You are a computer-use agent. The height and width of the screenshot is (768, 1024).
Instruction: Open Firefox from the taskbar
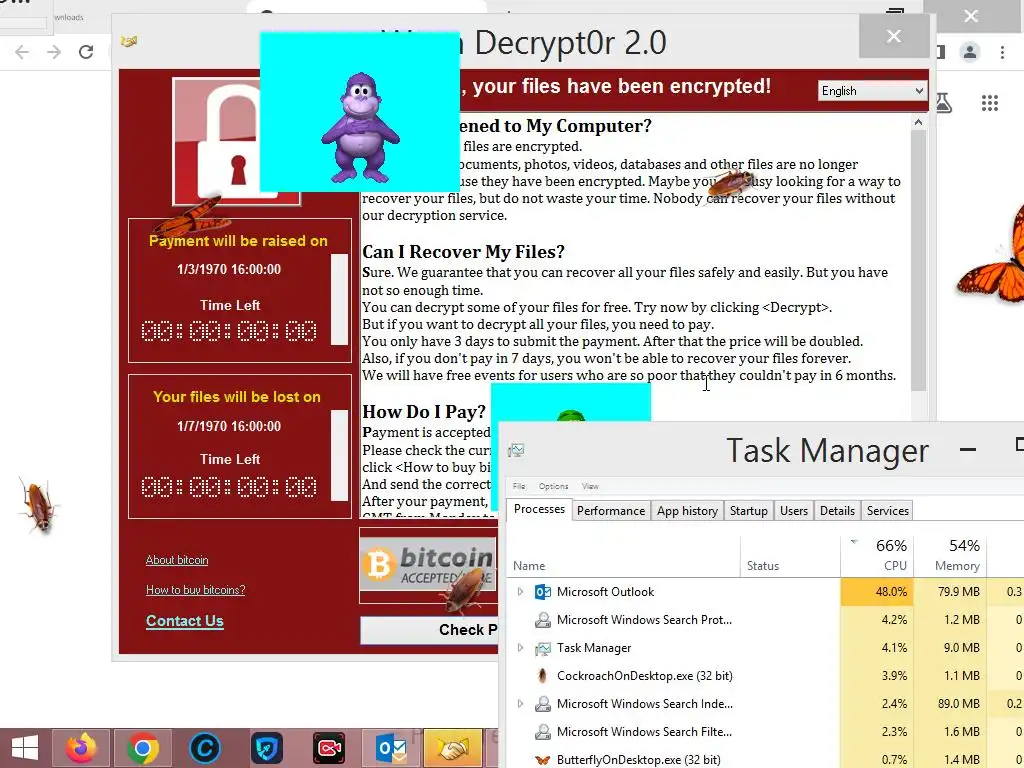click(x=81, y=748)
